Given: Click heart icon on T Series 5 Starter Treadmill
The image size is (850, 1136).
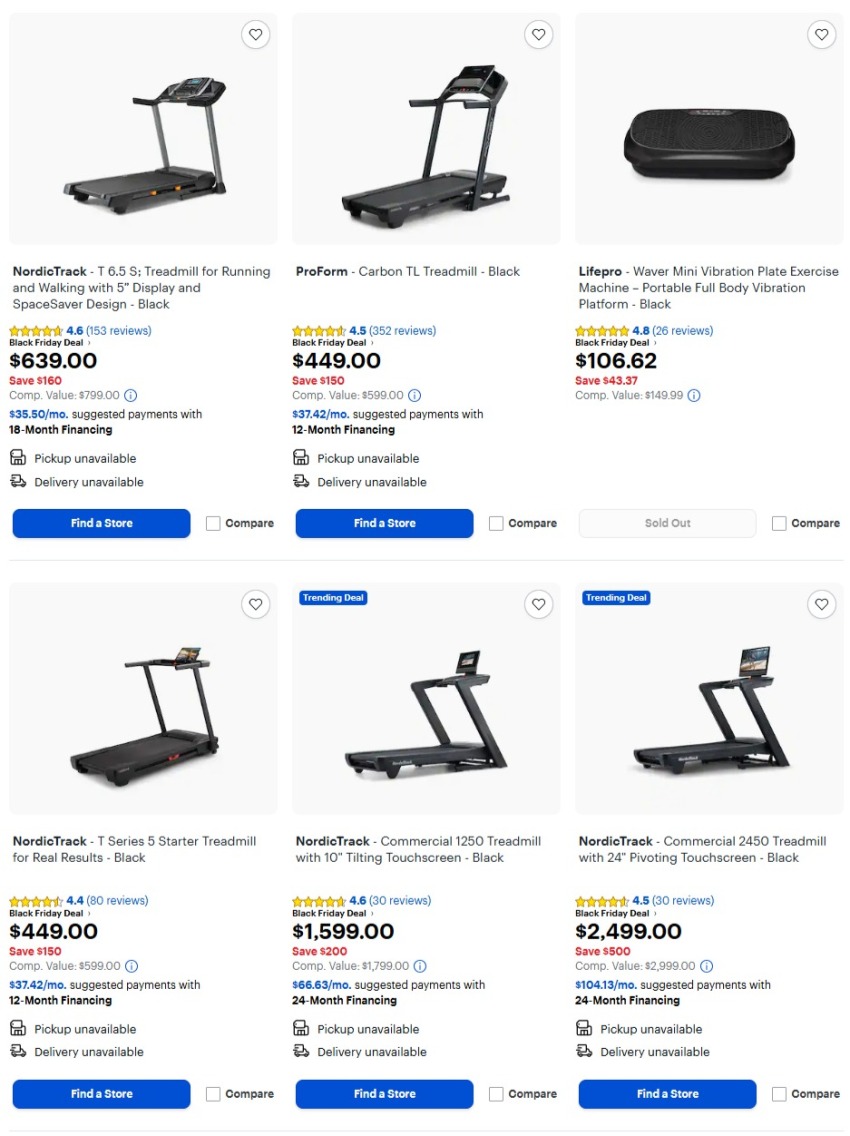Looking at the screenshot, I should (255, 604).
